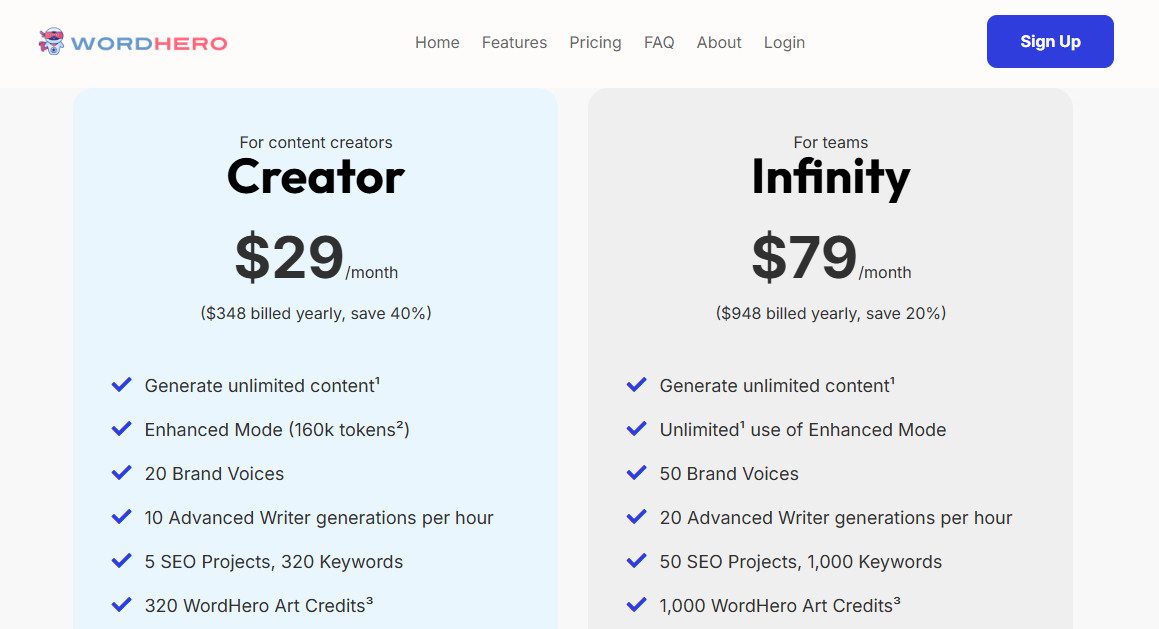This screenshot has width=1159, height=629.
Task: Click the checkmark beside 1,000 WordHero Art Credits
Action: pyautogui.click(x=636, y=604)
